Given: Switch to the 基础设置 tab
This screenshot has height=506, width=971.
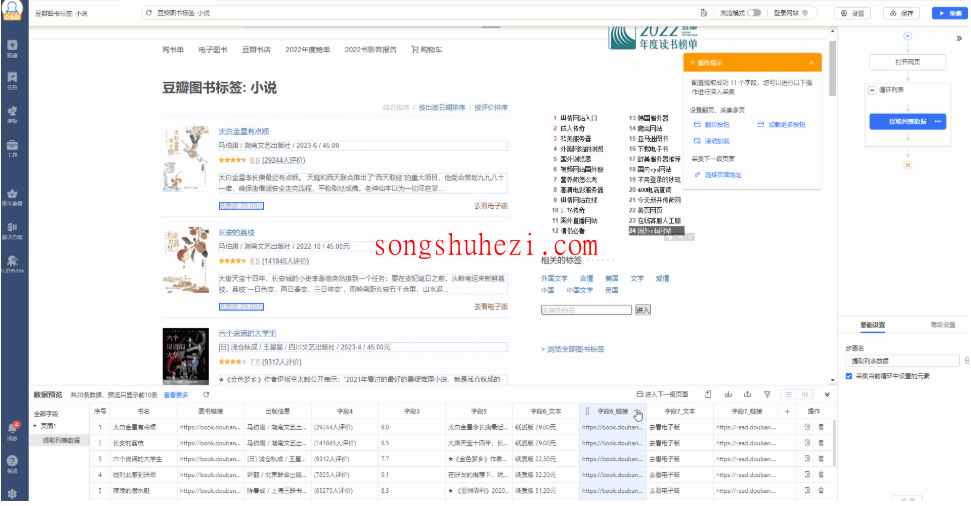Looking at the screenshot, I should (872, 325).
